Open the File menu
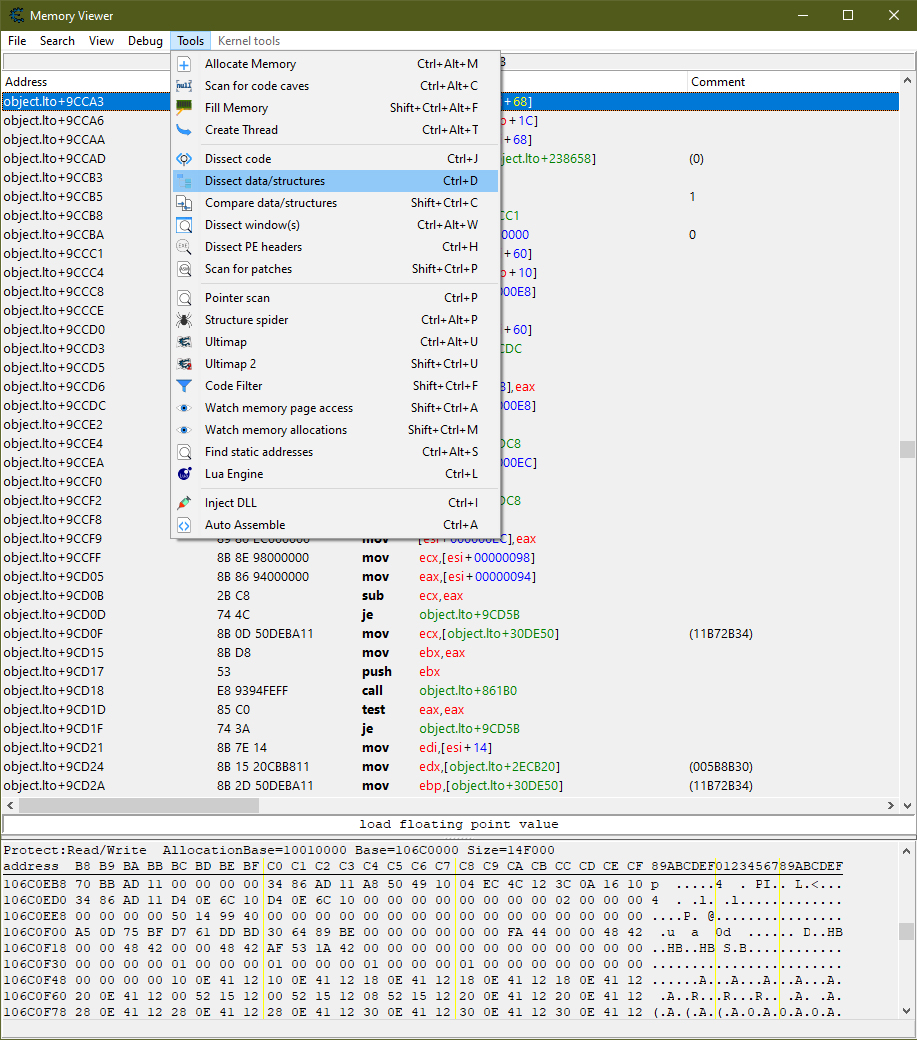The image size is (917, 1040). click(17, 41)
